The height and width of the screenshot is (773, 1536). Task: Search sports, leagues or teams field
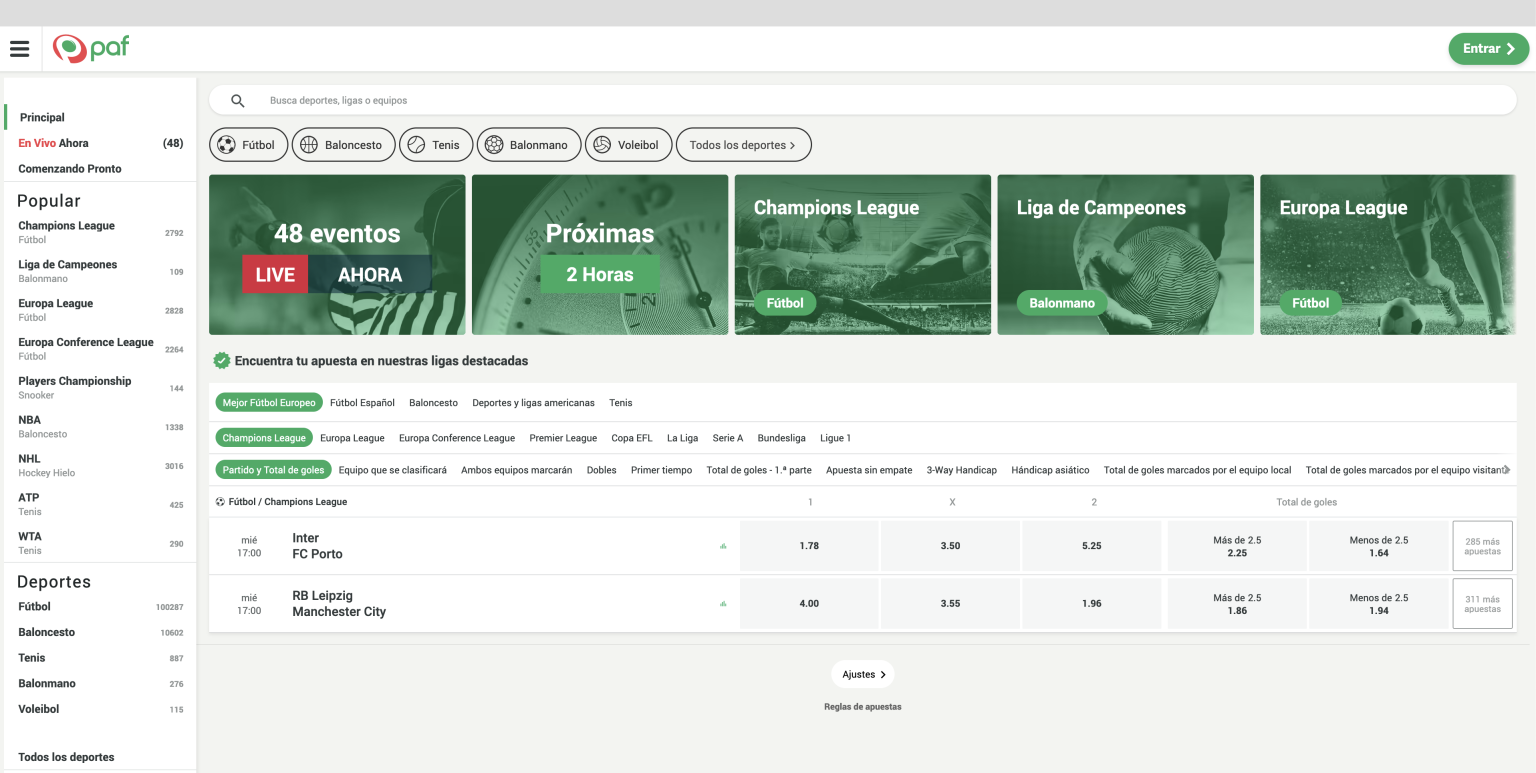pos(862,101)
